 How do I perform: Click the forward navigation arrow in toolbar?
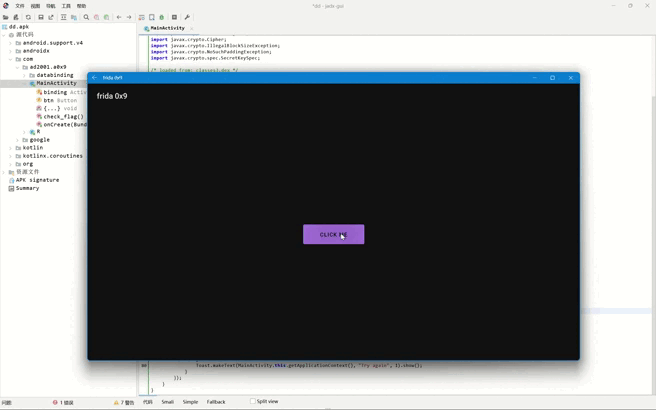tap(129, 17)
